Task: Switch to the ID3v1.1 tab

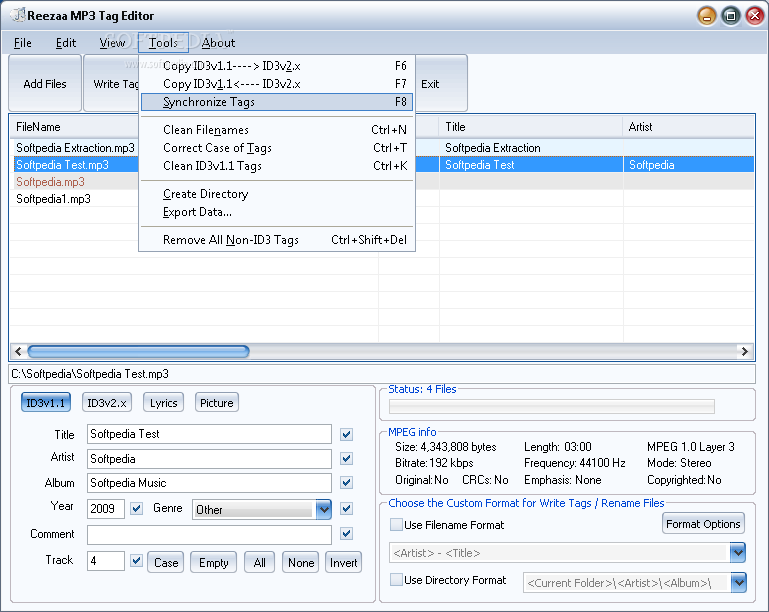Action: (x=46, y=403)
